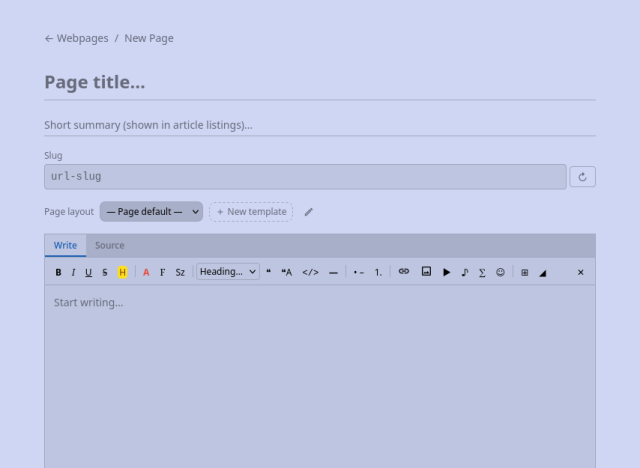Apply yellow highlight to text
Screen dimensions: 640x468
coord(122,272)
